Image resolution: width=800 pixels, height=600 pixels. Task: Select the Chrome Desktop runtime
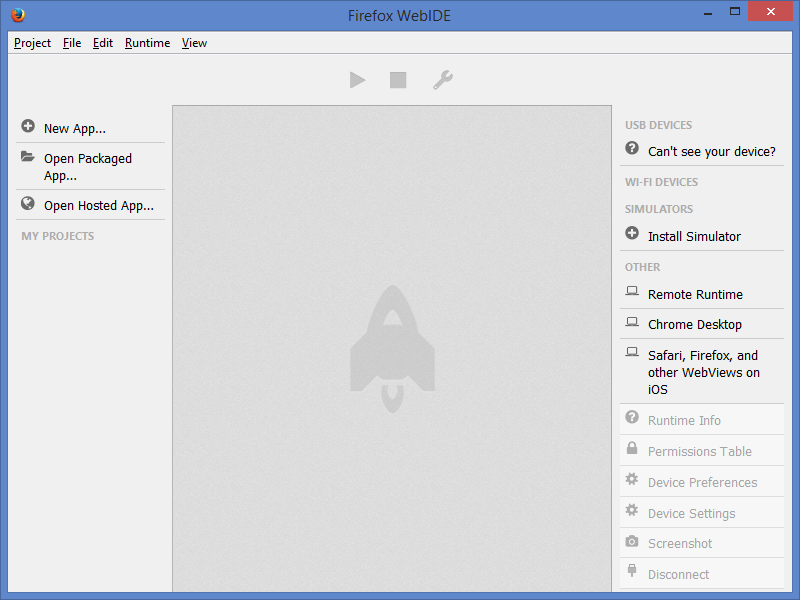(702, 324)
